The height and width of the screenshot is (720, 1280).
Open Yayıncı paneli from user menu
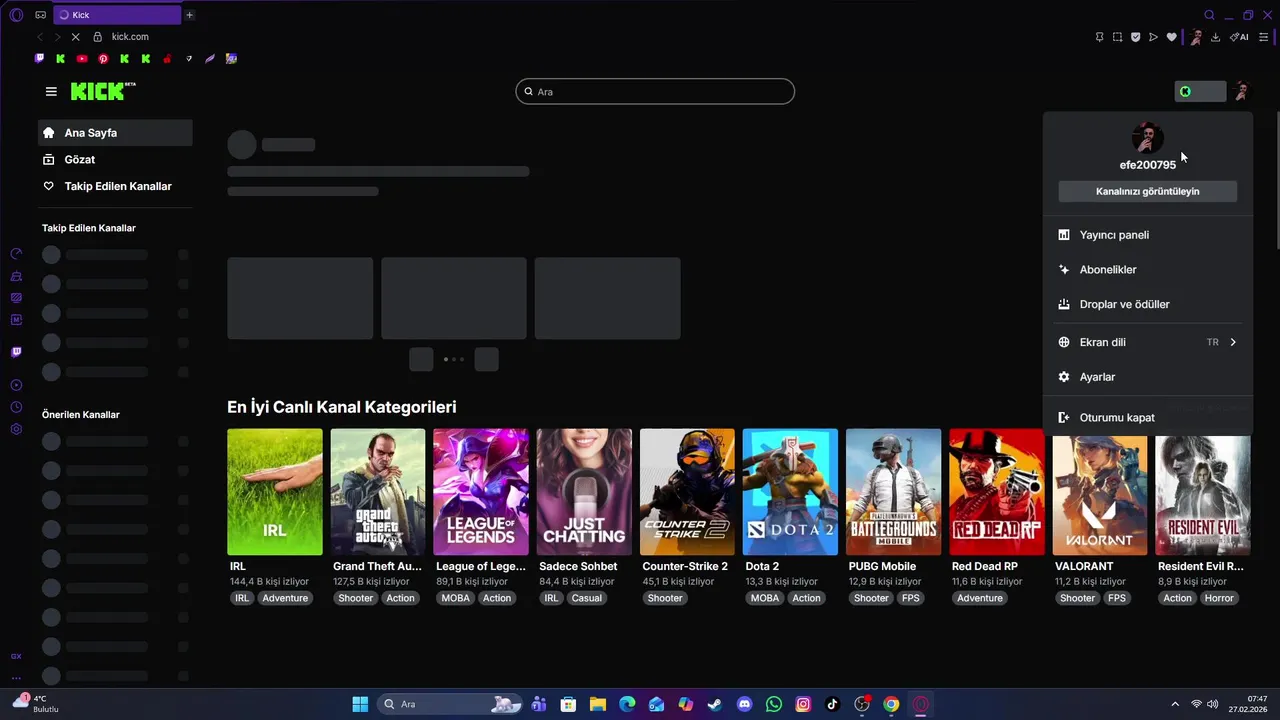[x=1147, y=235]
